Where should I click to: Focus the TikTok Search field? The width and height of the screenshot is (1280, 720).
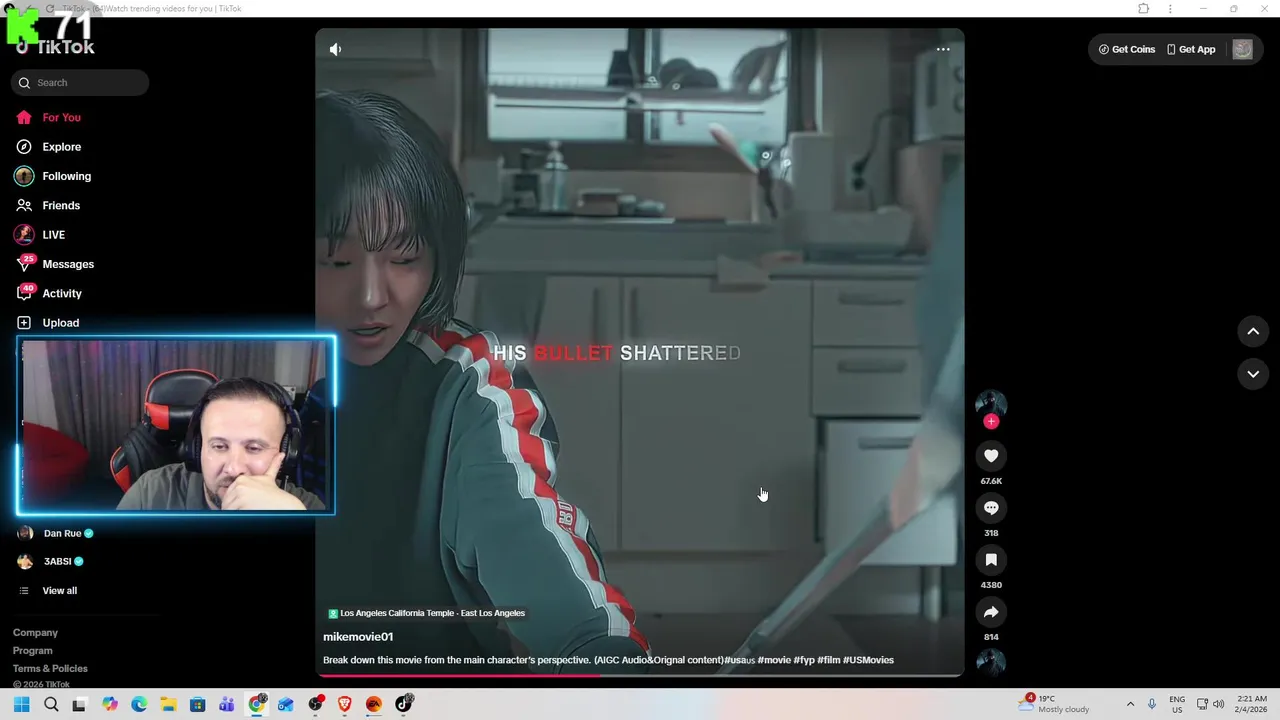click(x=80, y=83)
